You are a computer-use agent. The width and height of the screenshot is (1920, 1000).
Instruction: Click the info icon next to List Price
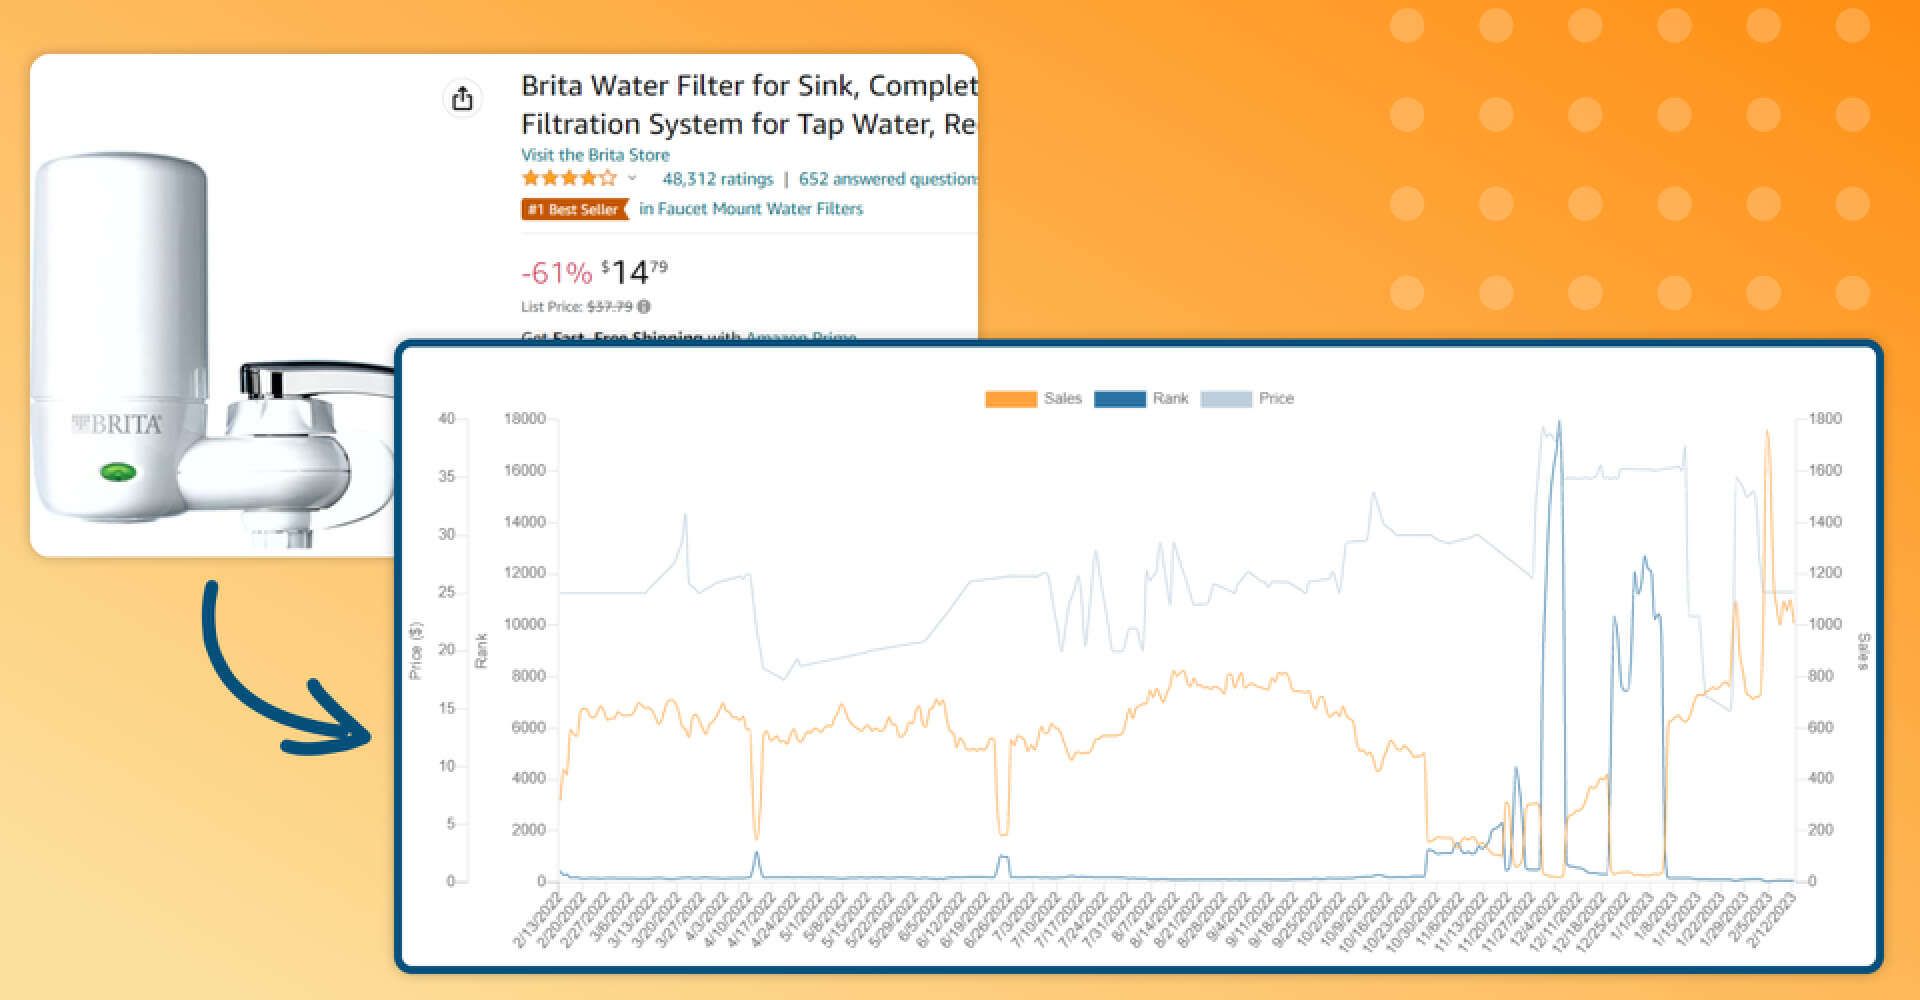click(x=644, y=307)
